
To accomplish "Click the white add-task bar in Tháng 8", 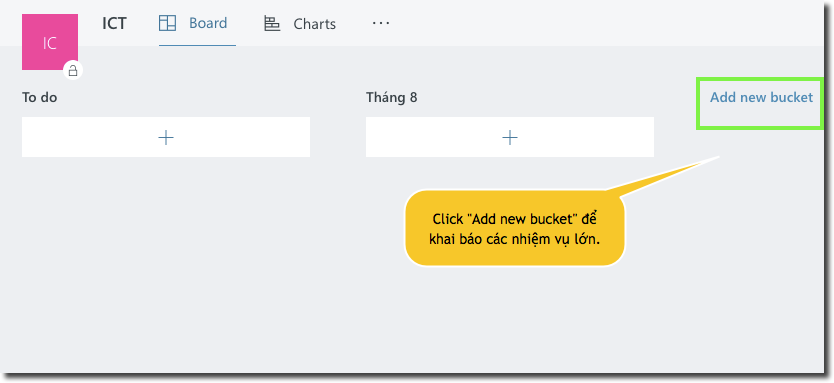I will point(510,137).
